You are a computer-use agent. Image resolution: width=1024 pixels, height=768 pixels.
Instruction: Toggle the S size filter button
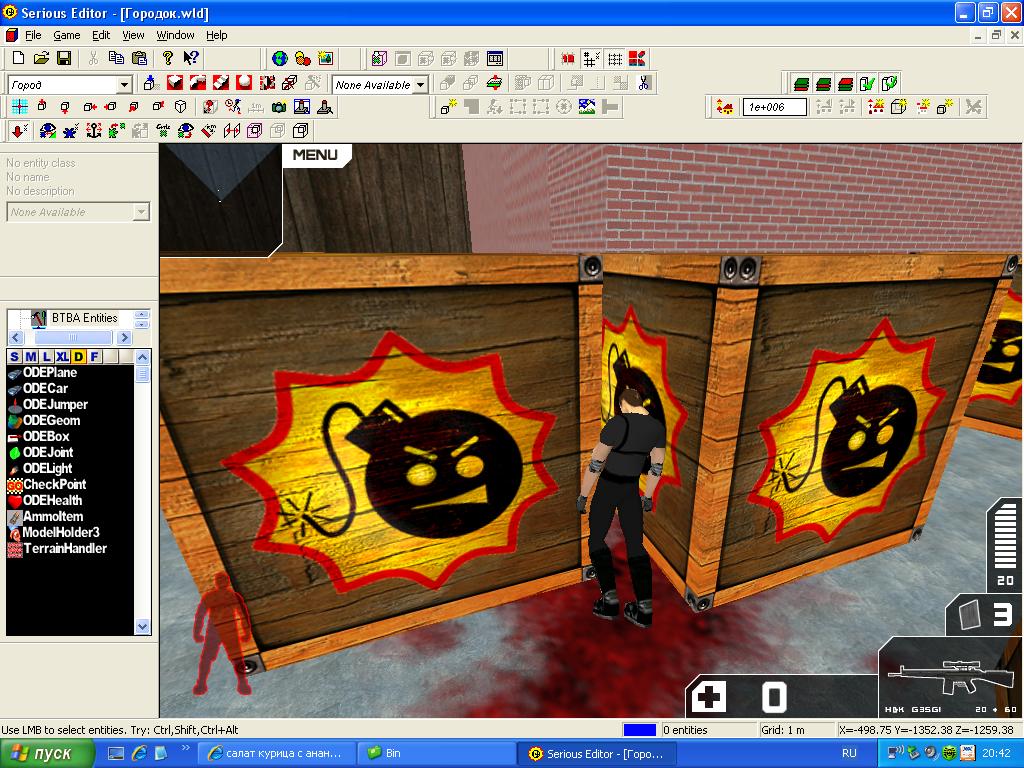(14, 357)
